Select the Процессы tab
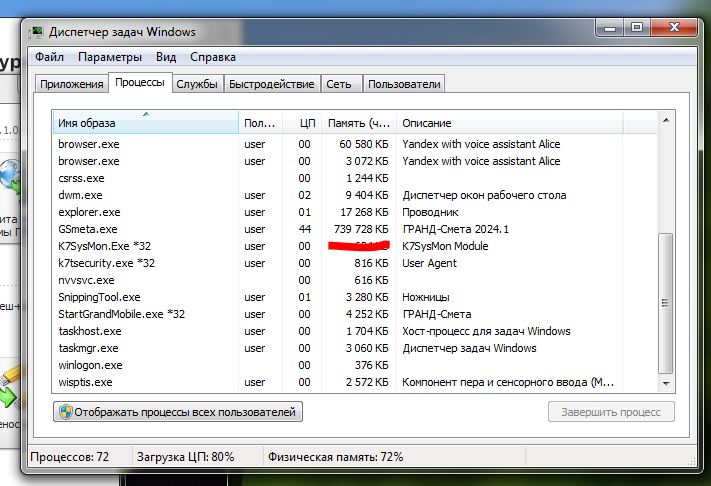 coord(140,83)
